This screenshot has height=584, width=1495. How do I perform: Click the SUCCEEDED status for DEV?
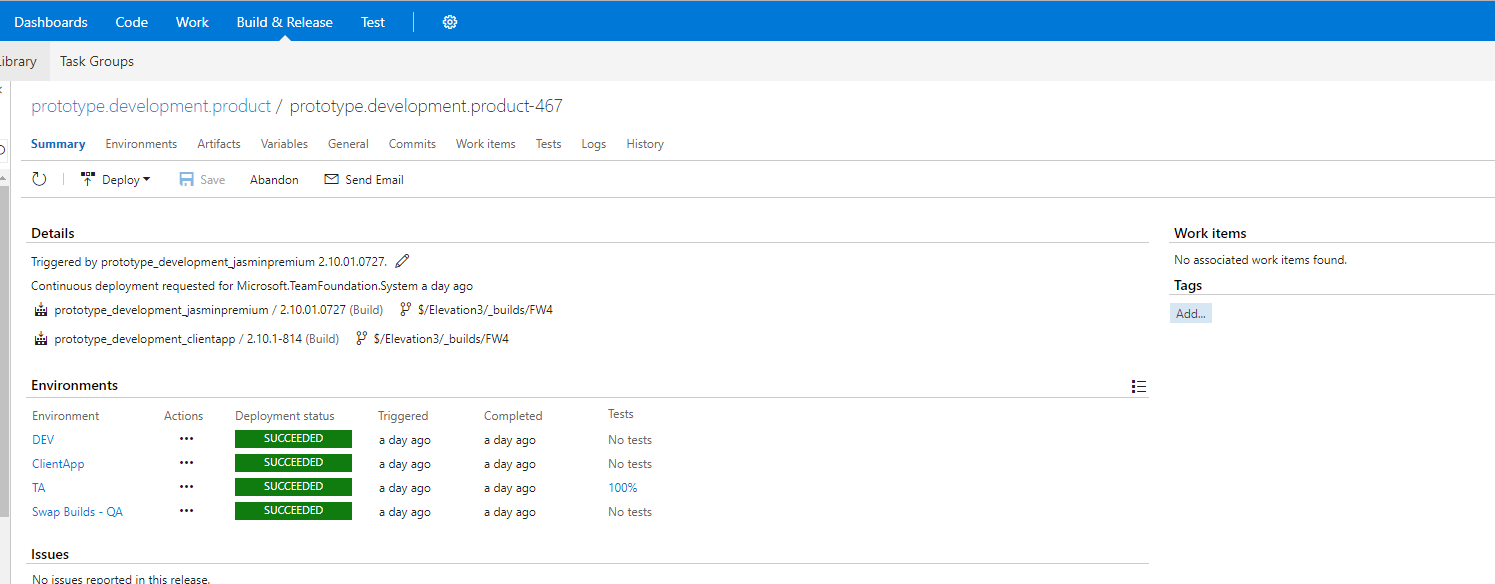click(293, 439)
